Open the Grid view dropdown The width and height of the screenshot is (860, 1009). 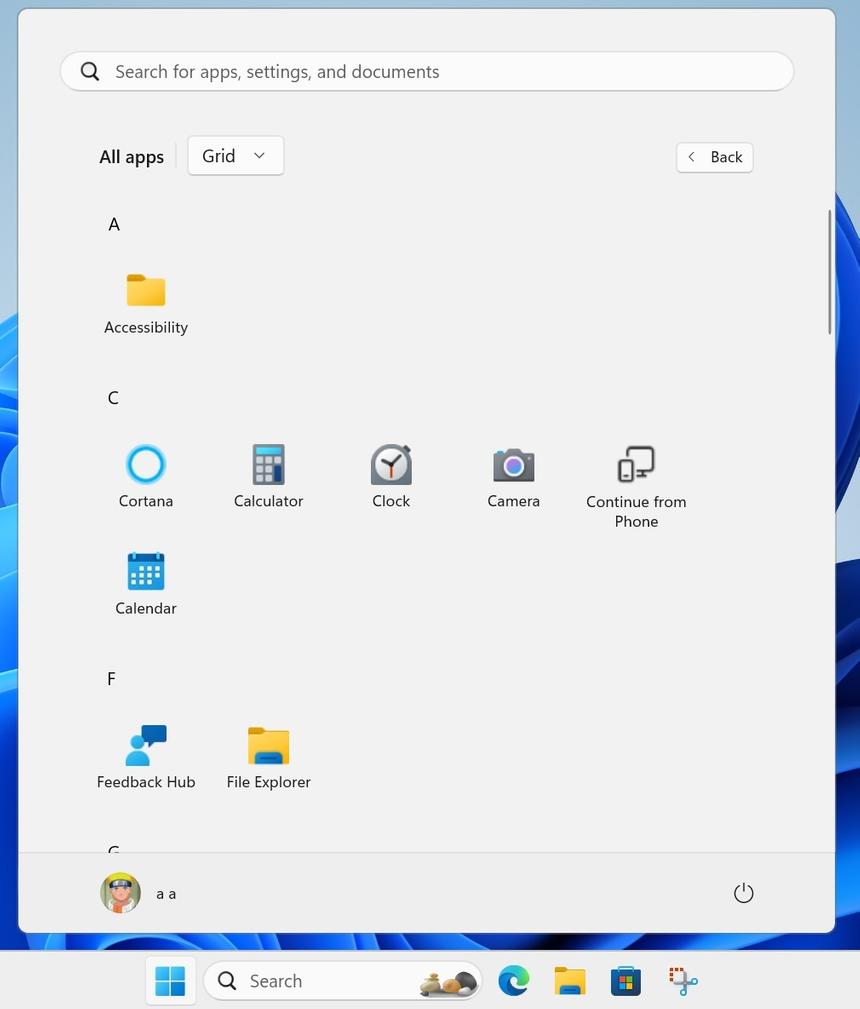click(235, 155)
